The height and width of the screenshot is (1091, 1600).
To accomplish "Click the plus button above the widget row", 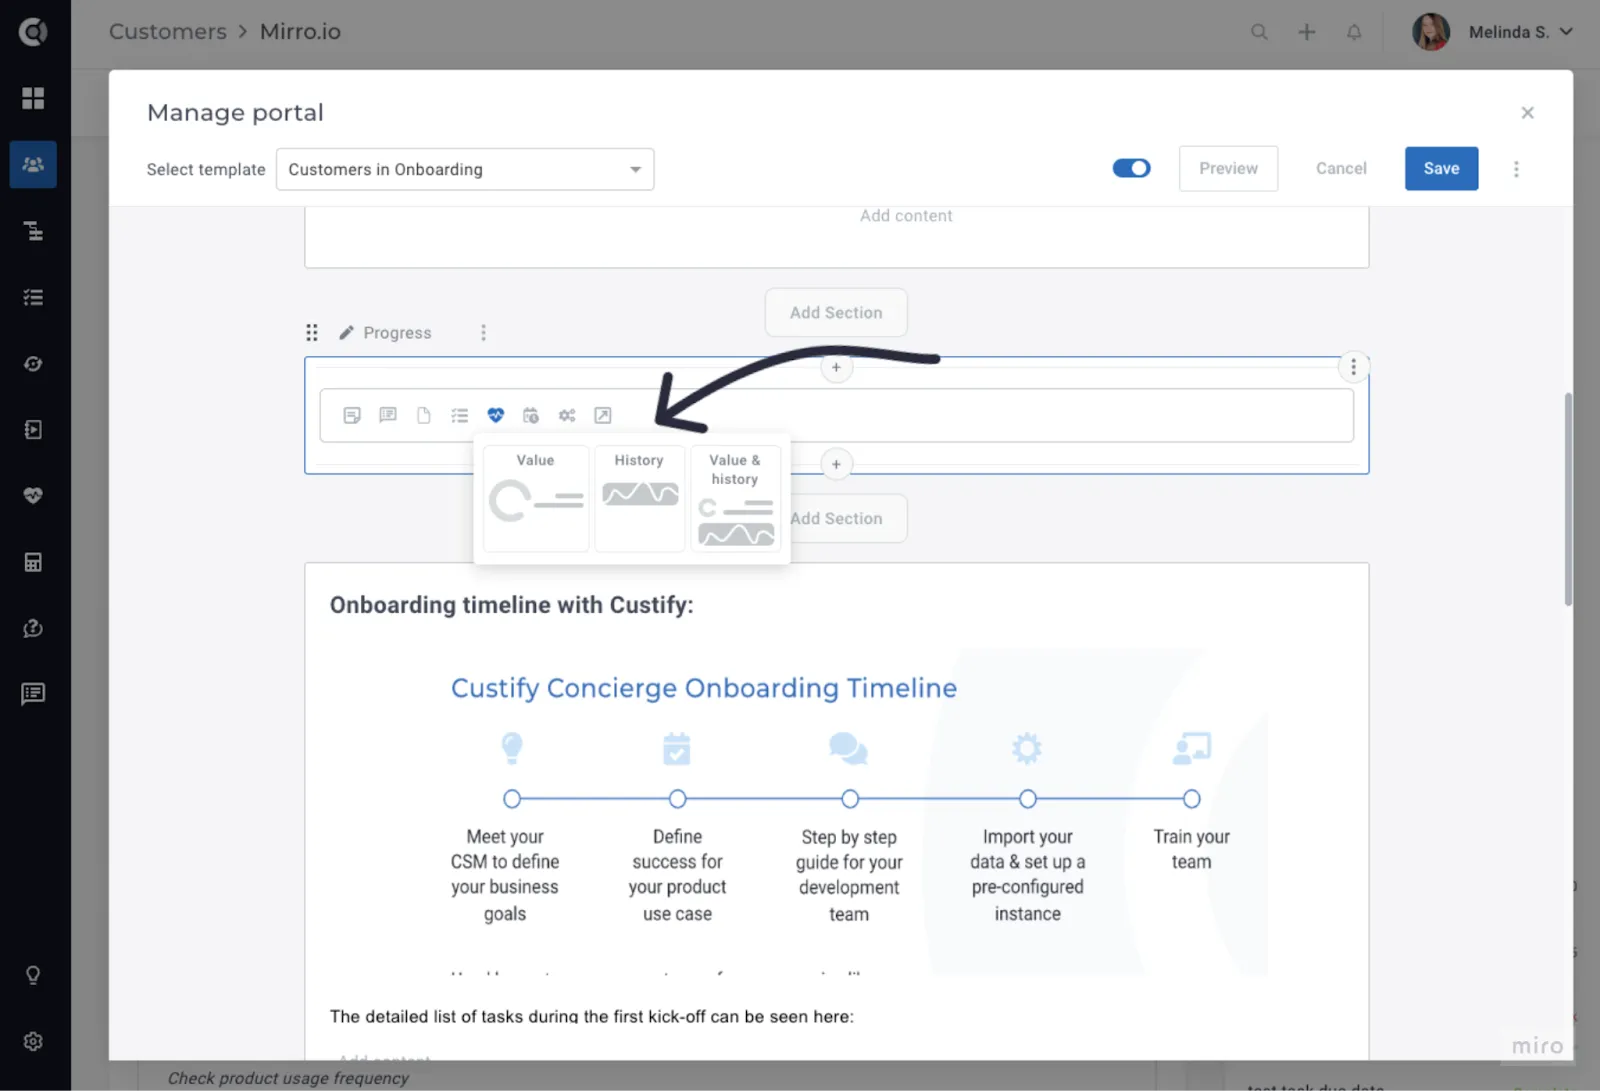I will (836, 367).
